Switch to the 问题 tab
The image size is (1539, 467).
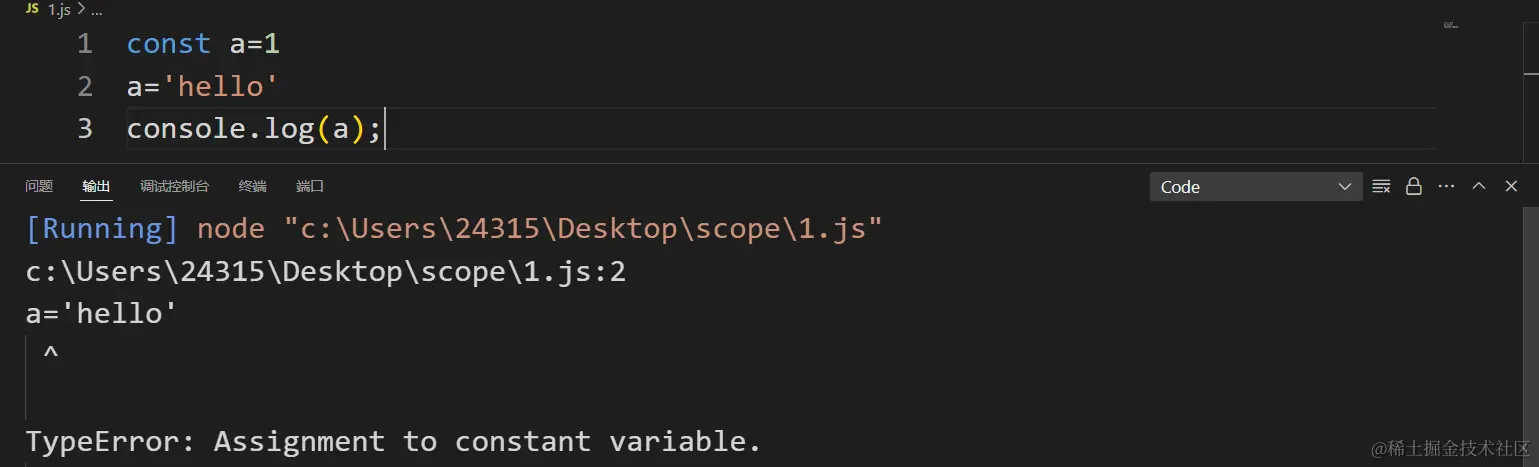click(39, 186)
